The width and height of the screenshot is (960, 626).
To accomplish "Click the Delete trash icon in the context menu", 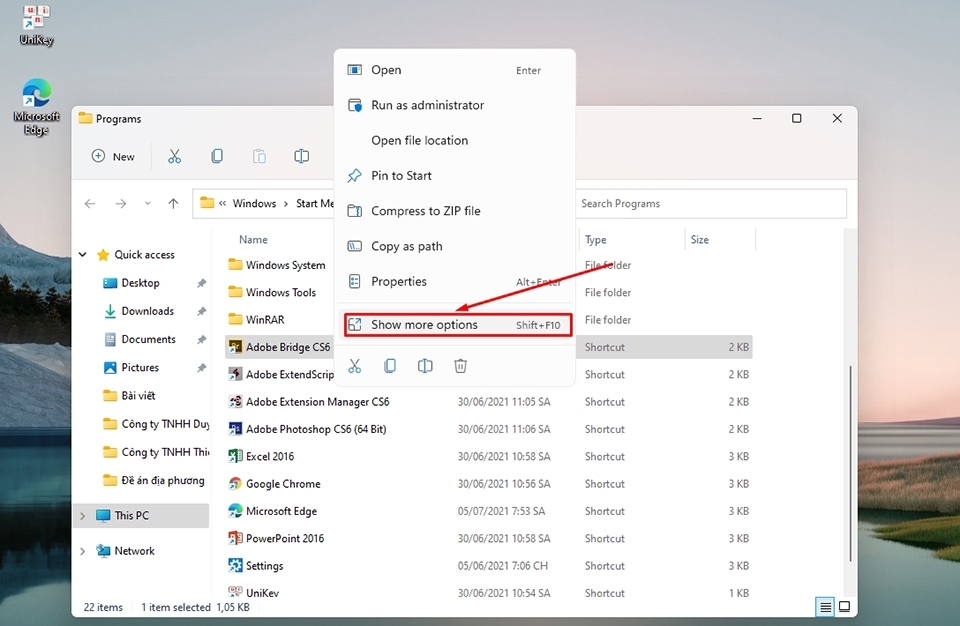I will pos(460,366).
